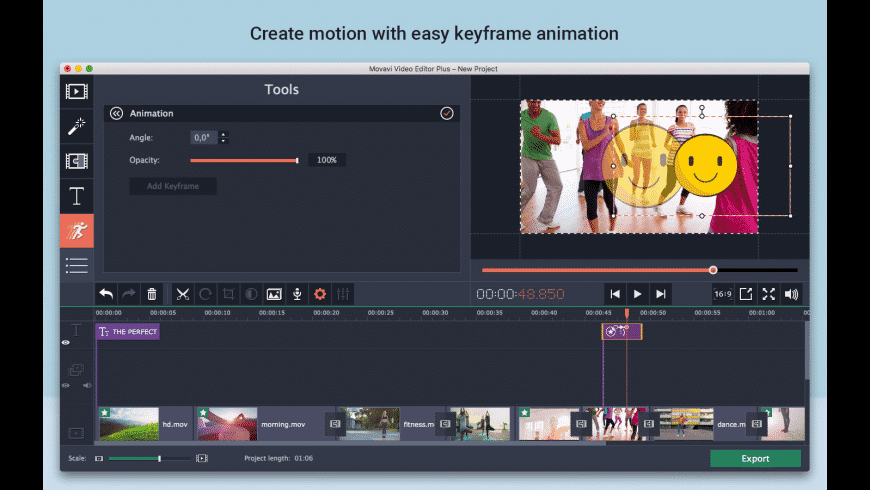
Task: Click the Angle value field
Action: 204,137
